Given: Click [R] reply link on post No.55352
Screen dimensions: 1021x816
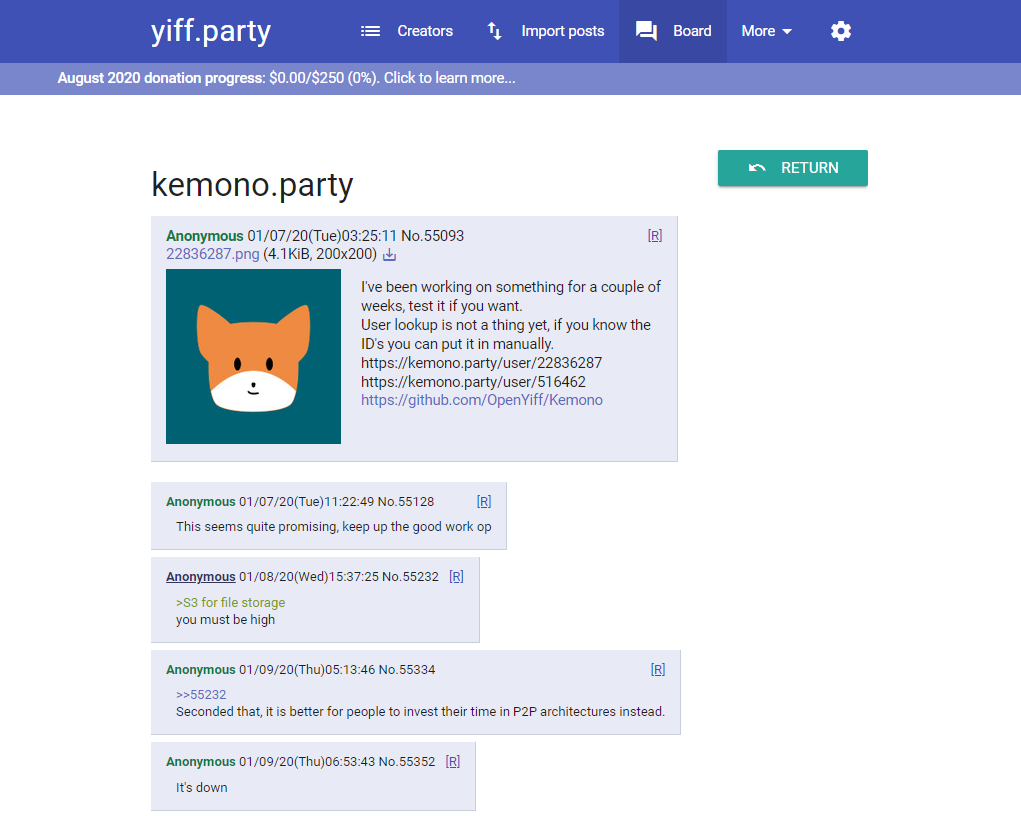Looking at the screenshot, I should click(453, 761).
